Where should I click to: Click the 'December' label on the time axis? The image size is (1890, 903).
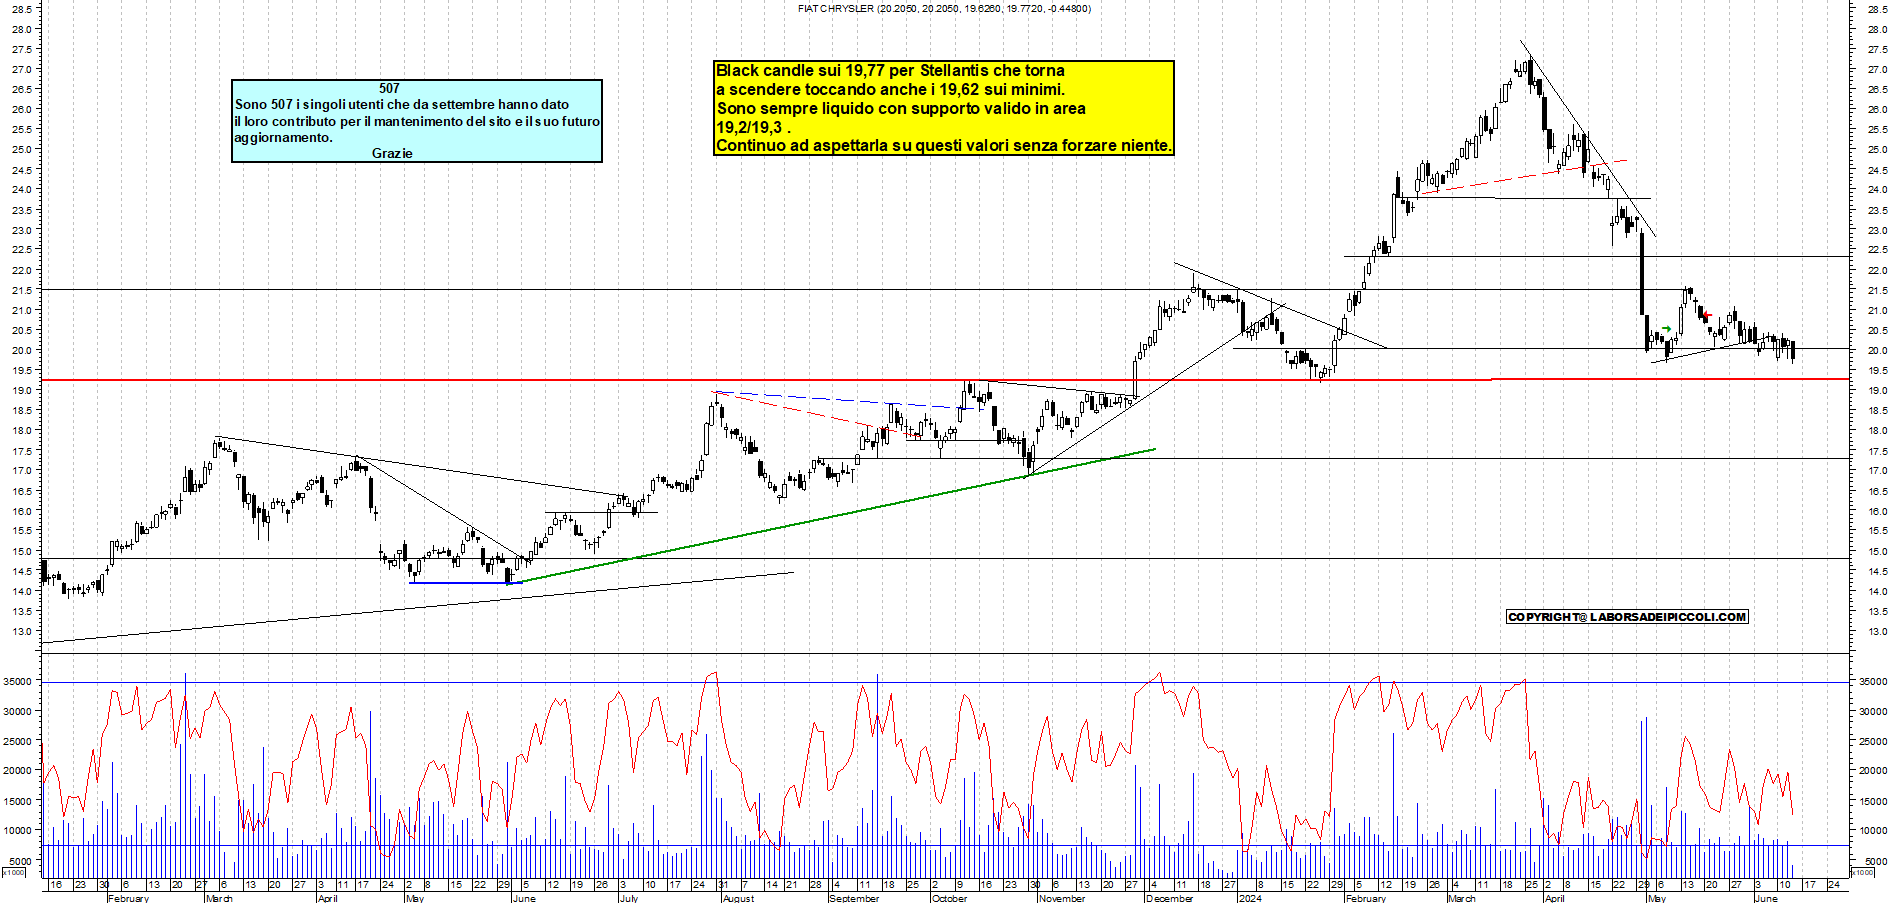point(1170,898)
